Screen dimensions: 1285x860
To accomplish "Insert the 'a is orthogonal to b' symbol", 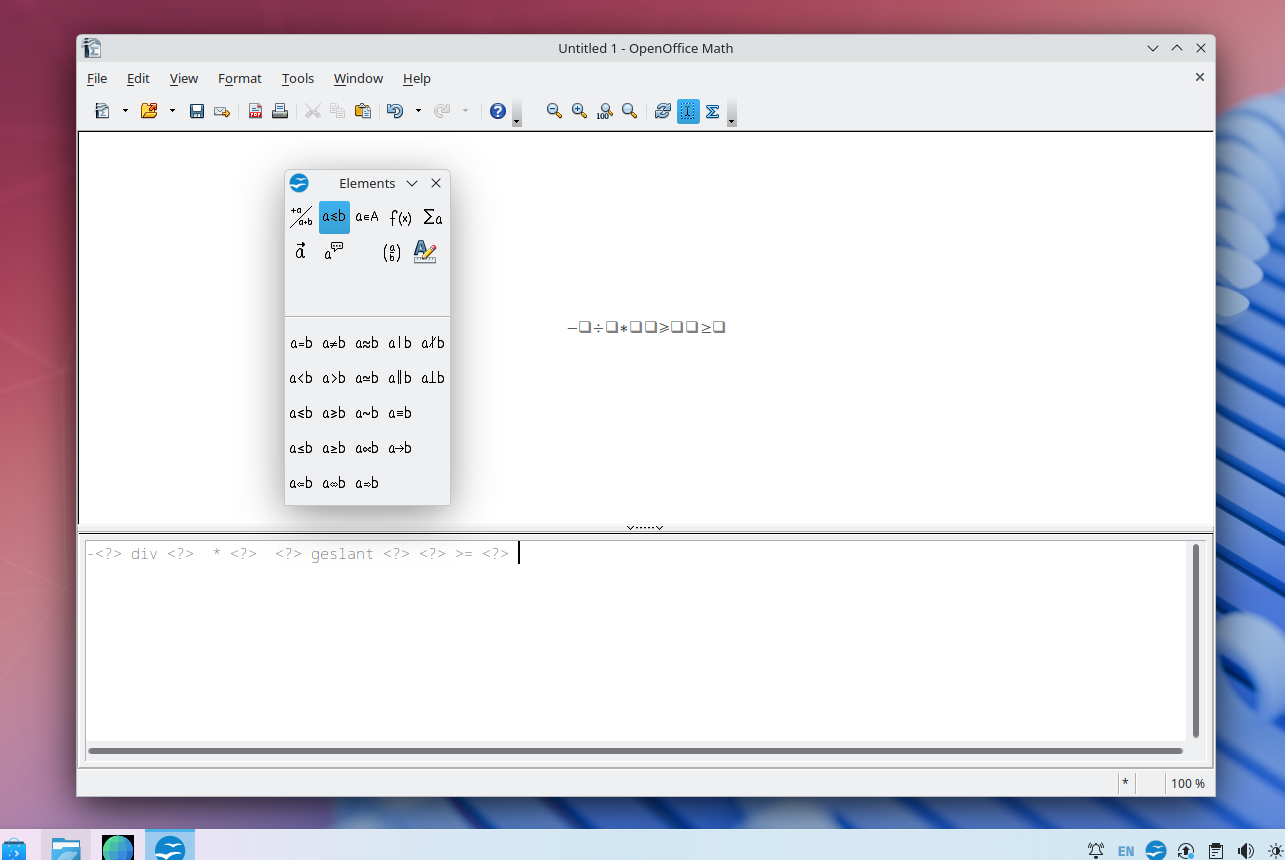I will point(432,378).
